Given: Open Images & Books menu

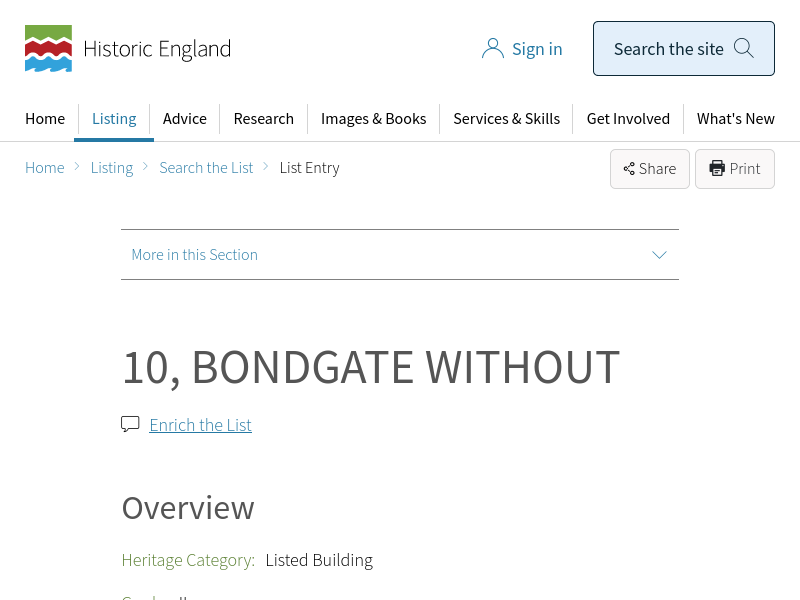Looking at the screenshot, I should tap(373, 118).
